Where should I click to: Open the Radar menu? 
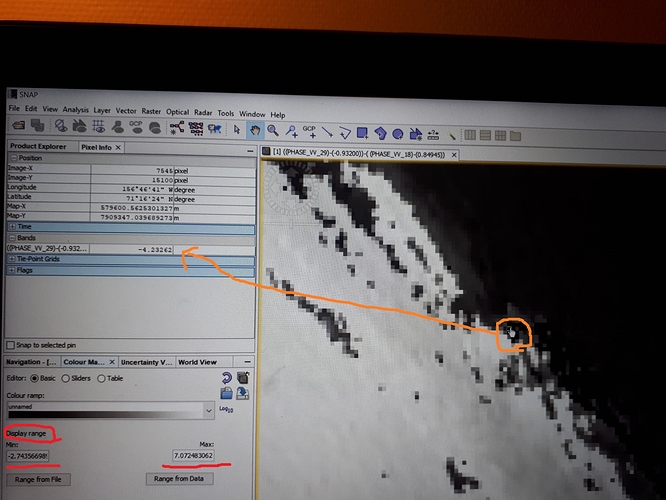point(203,113)
